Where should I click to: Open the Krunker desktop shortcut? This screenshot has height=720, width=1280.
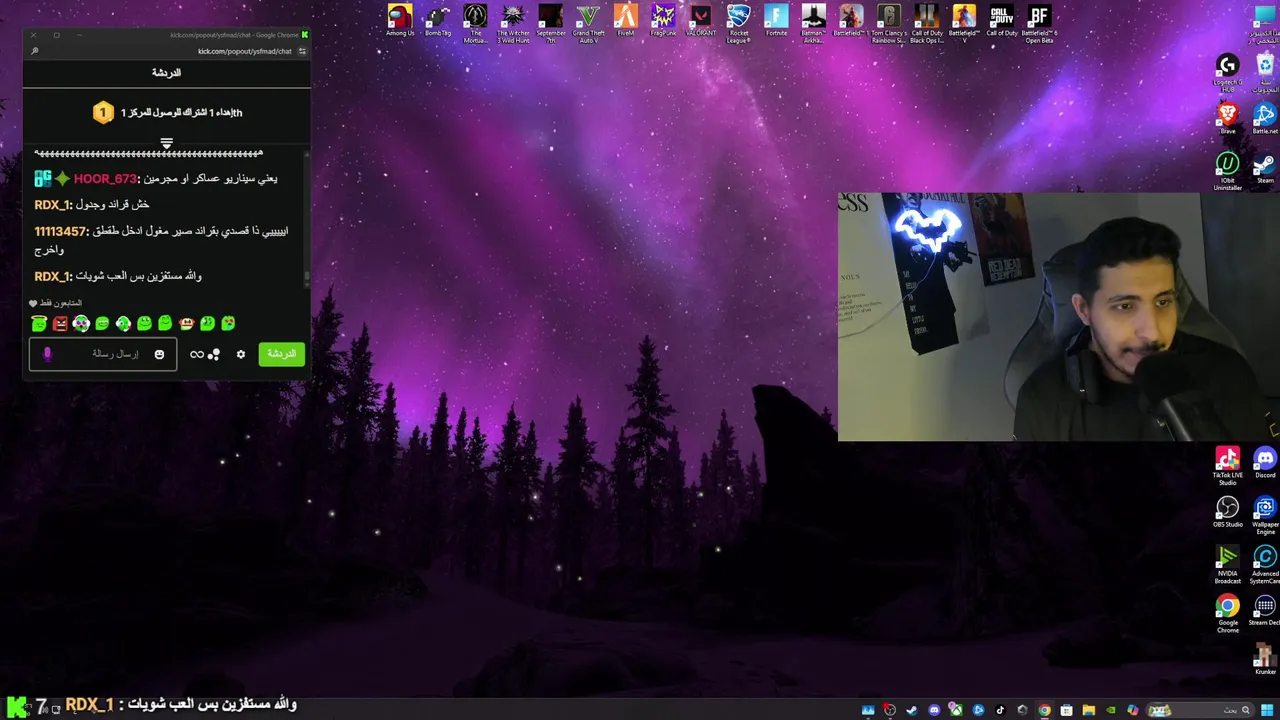[1265, 659]
